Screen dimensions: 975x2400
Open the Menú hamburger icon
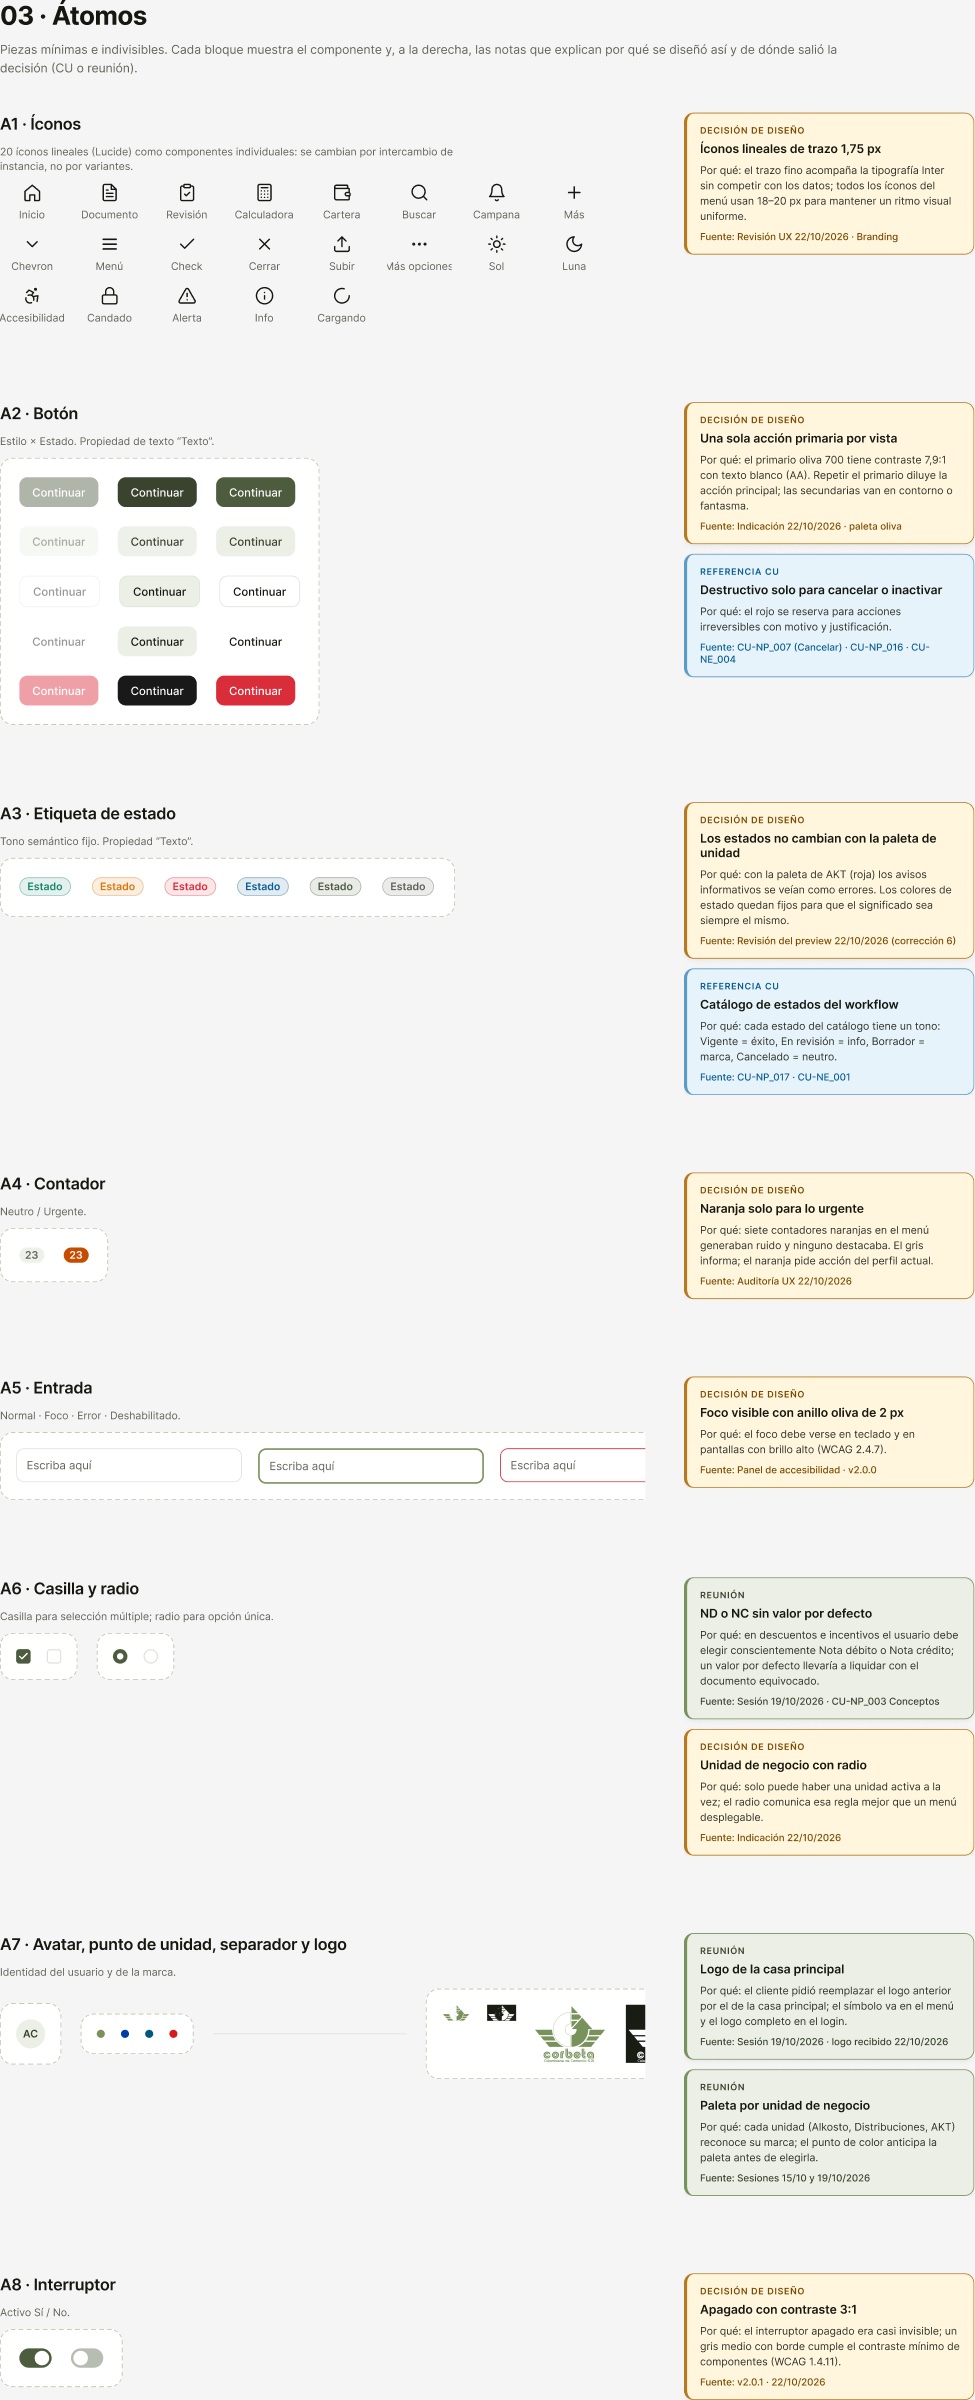click(109, 244)
